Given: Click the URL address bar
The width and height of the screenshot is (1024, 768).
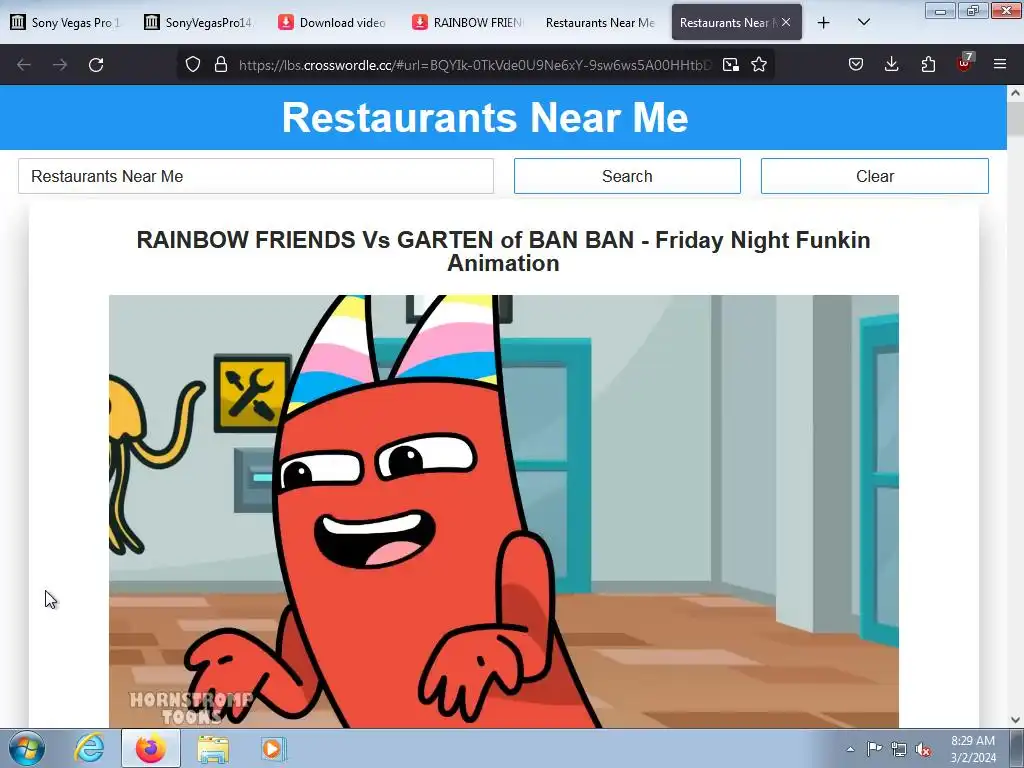Looking at the screenshot, I should [475, 65].
